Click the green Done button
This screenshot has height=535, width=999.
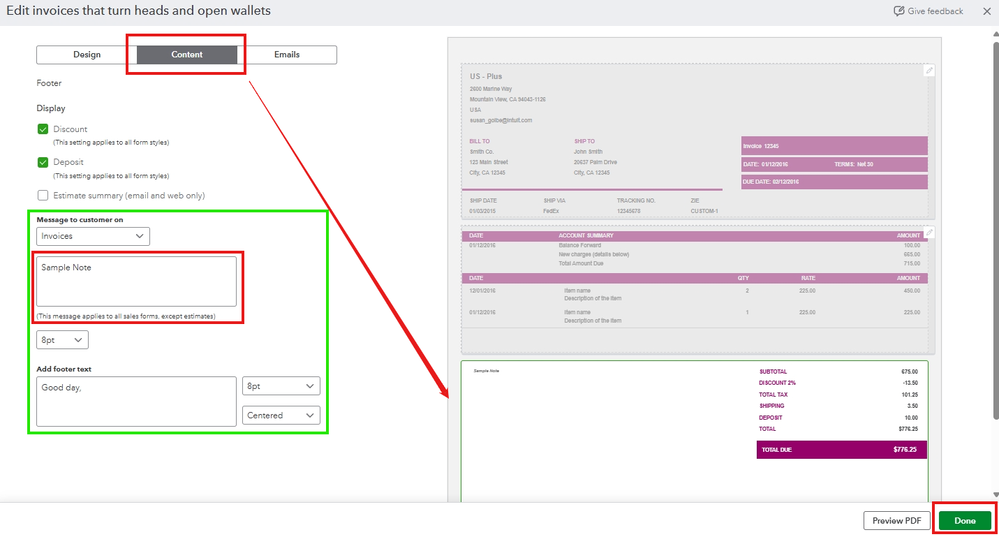[965, 520]
